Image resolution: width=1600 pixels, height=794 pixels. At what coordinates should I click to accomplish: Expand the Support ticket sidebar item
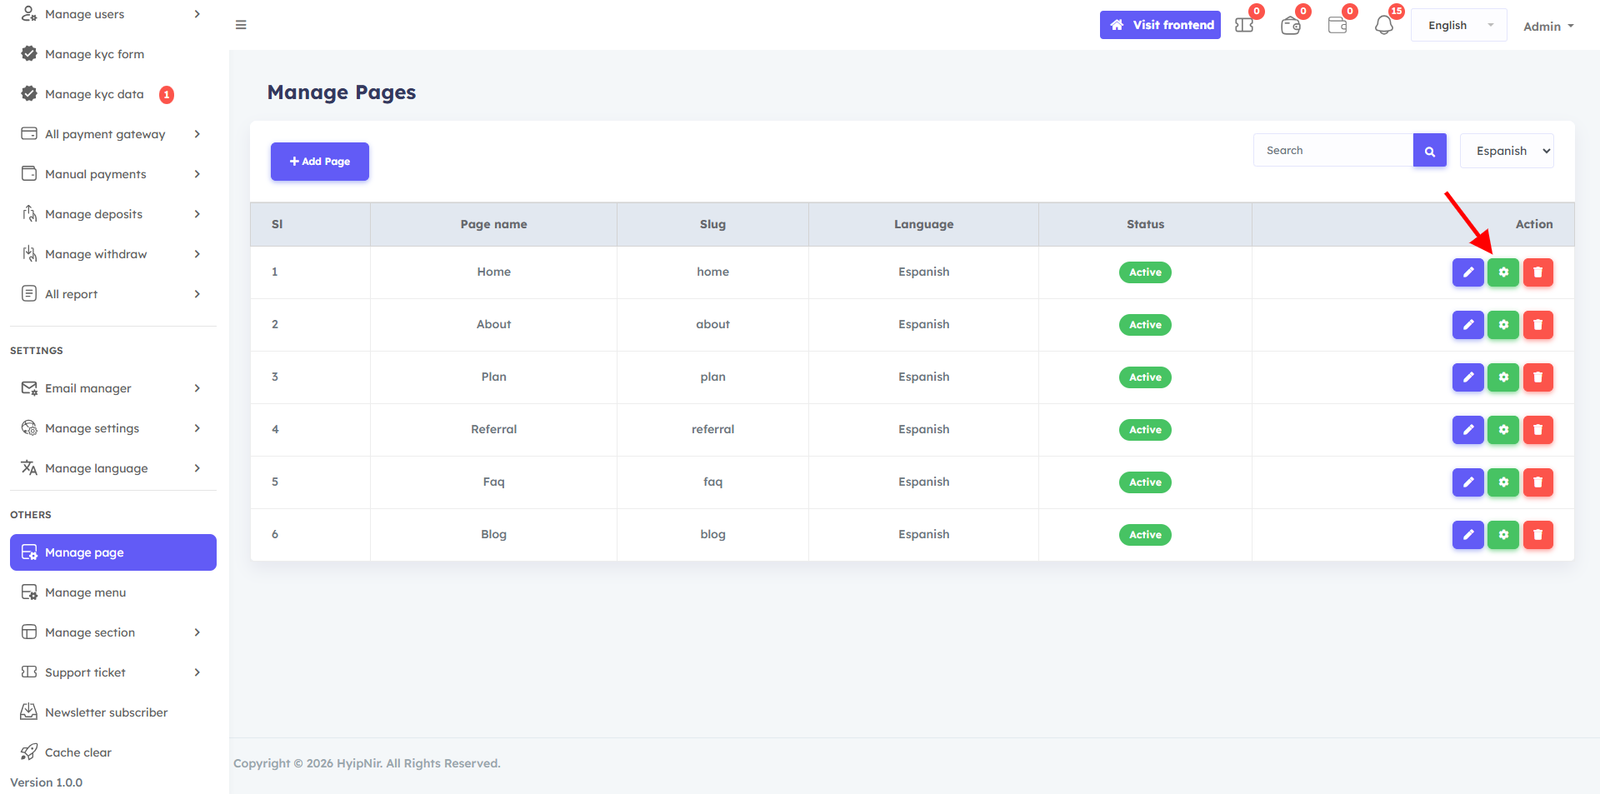click(110, 672)
